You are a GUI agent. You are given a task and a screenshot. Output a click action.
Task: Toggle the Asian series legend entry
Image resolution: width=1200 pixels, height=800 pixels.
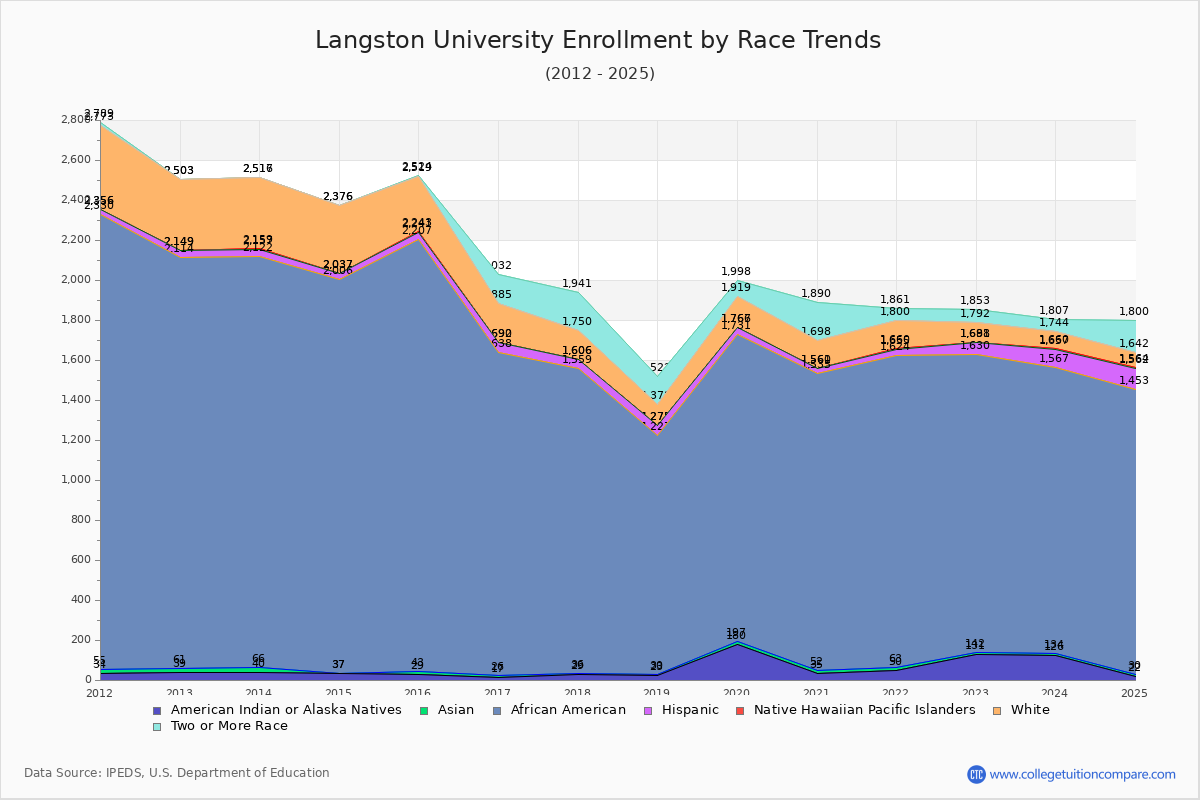click(445, 710)
